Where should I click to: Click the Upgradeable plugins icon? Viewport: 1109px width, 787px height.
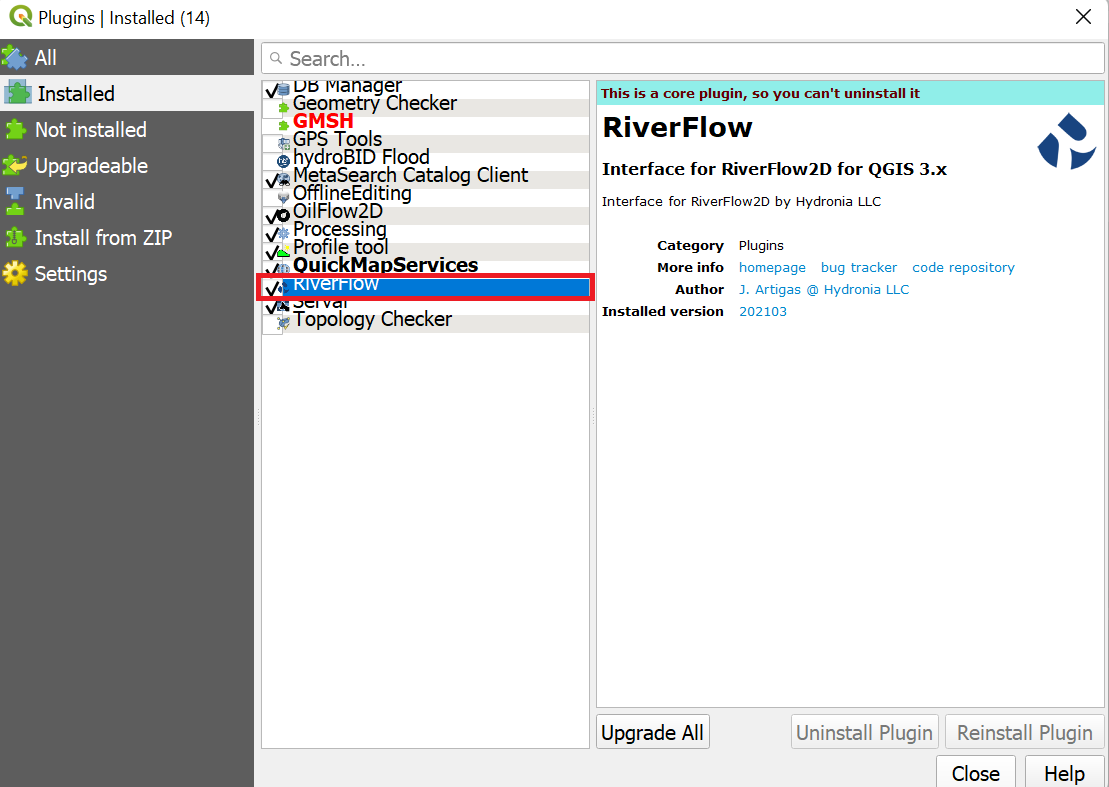click(x=15, y=165)
